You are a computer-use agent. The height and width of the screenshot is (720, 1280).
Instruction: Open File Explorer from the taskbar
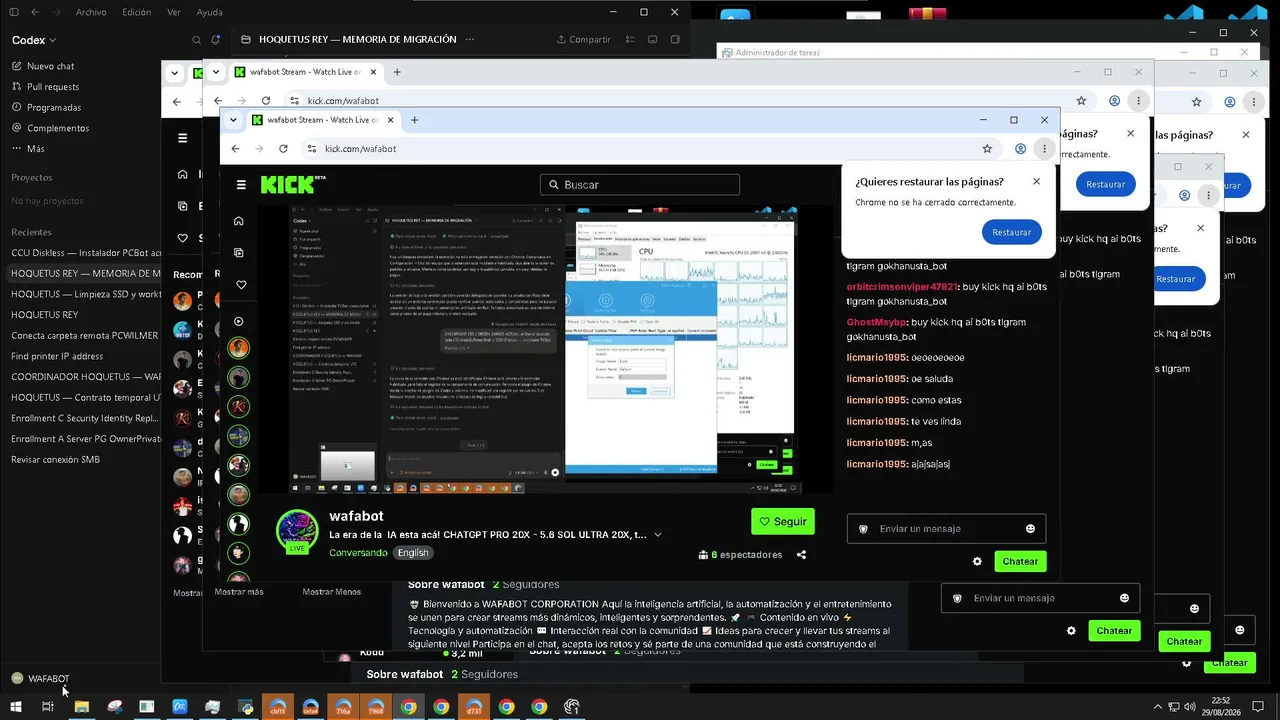pos(82,707)
